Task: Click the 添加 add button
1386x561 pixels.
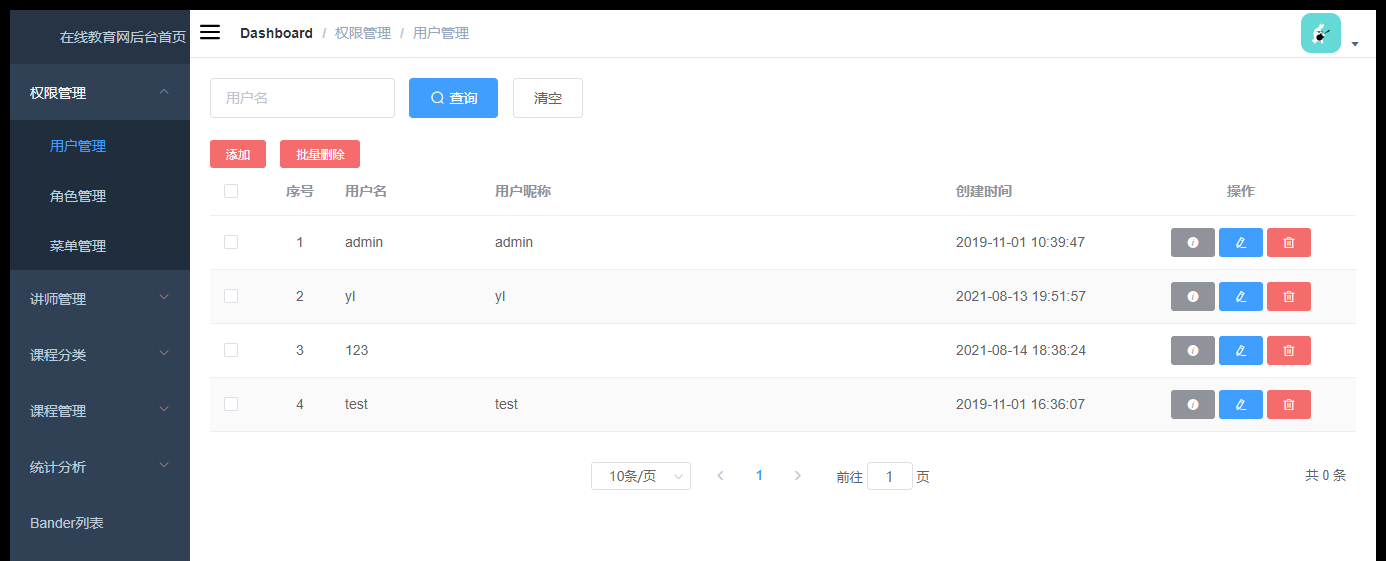Action: click(238, 154)
